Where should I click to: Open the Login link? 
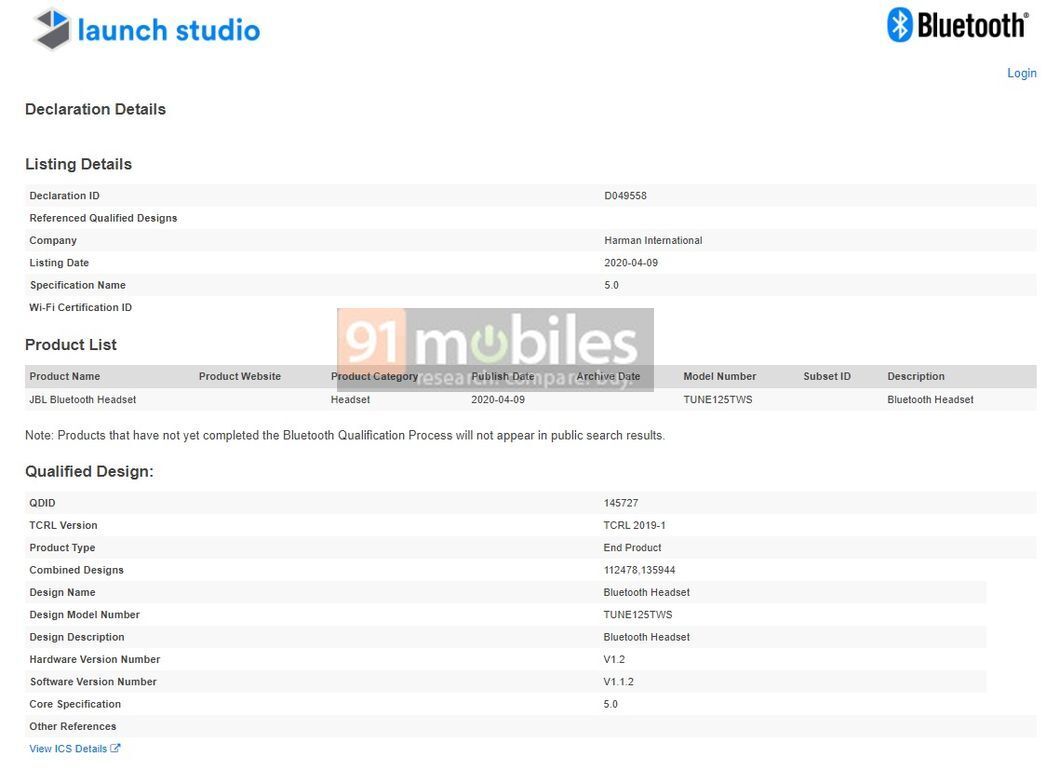tap(1021, 73)
